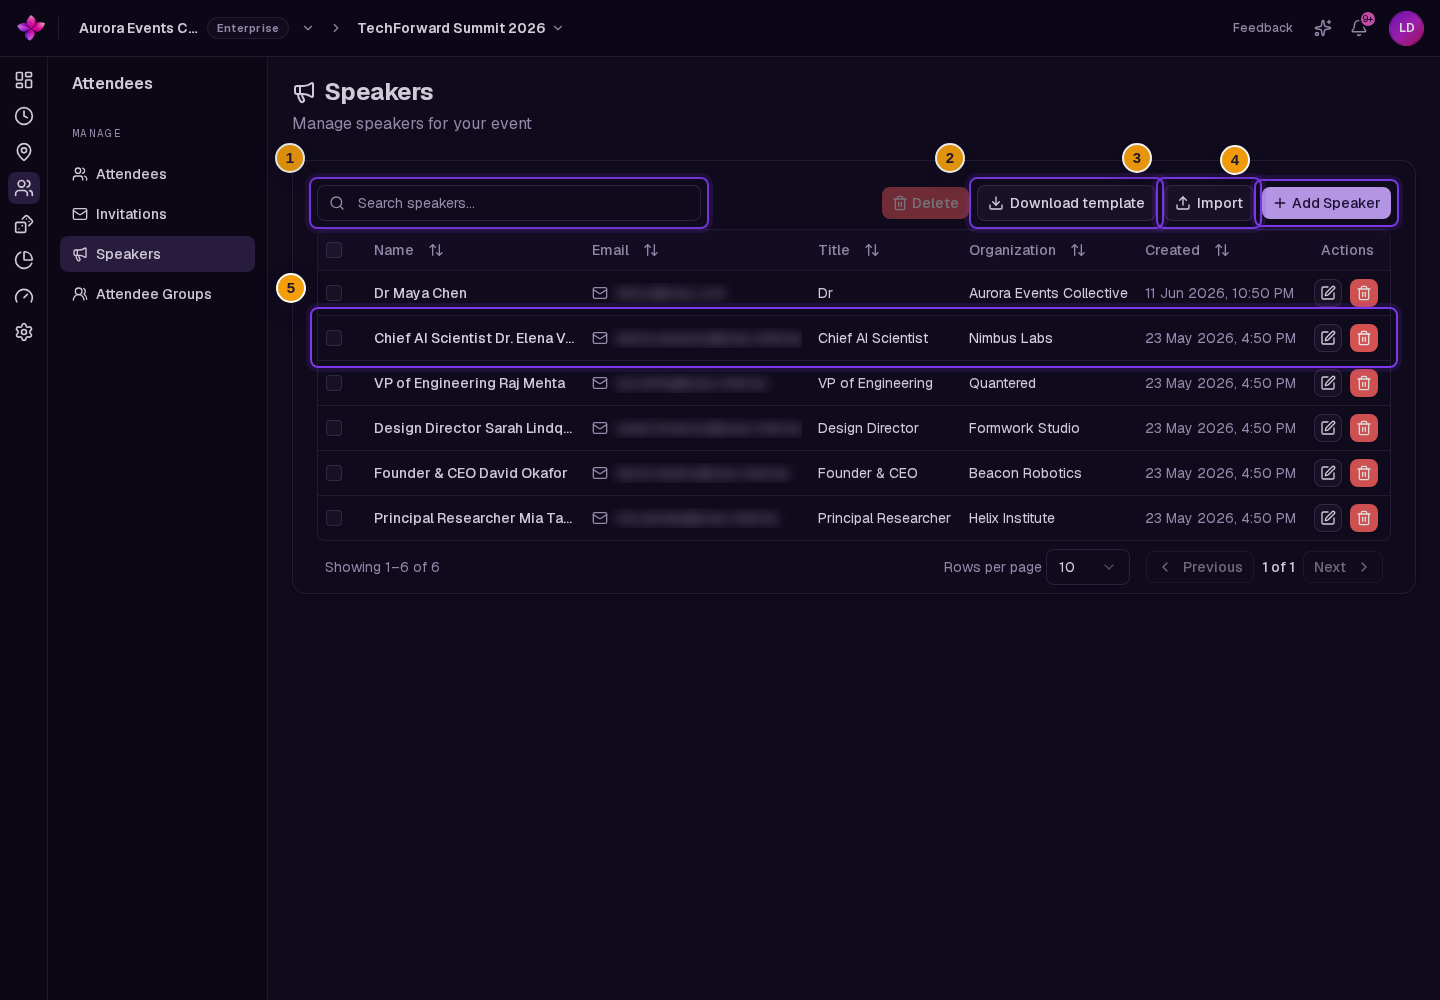Viewport: 1440px width, 1000px height.
Task: Open the pie chart analytics sidebar icon
Action: click(24, 260)
